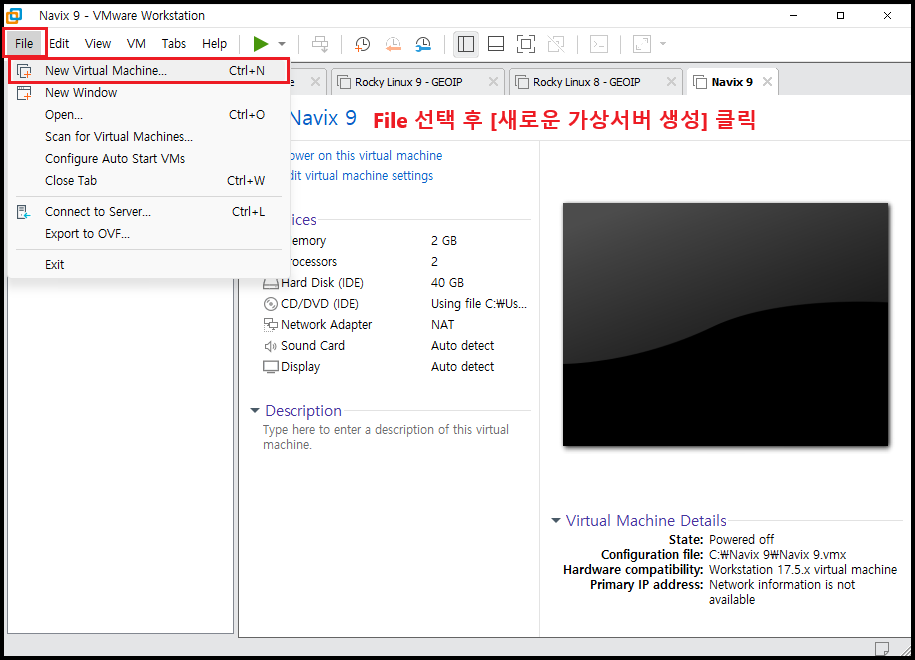Choose Configure Auto Start VMs
This screenshot has height=660, width=915.
click(x=149, y=159)
